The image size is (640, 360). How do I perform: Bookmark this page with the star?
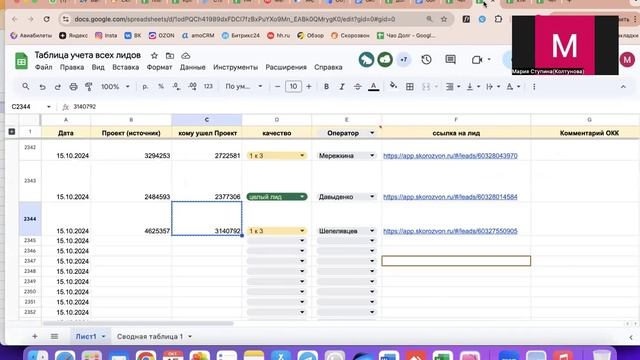click(444, 19)
